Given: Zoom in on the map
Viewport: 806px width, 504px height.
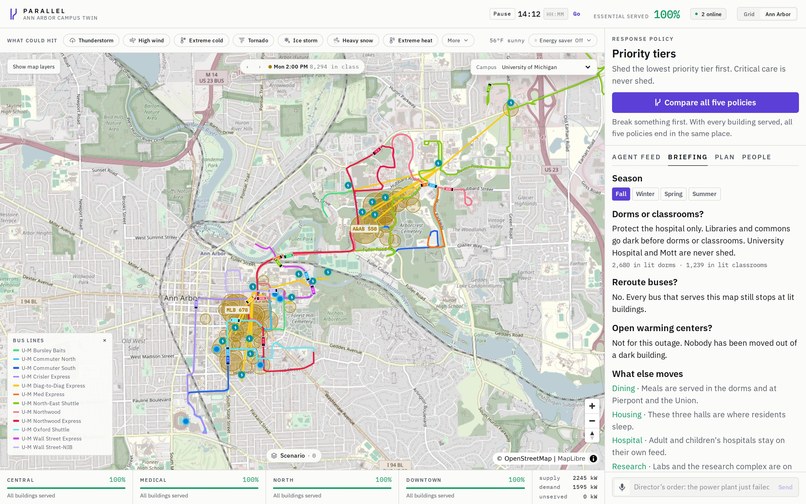Looking at the screenshot, I should [x=592, y=406].
